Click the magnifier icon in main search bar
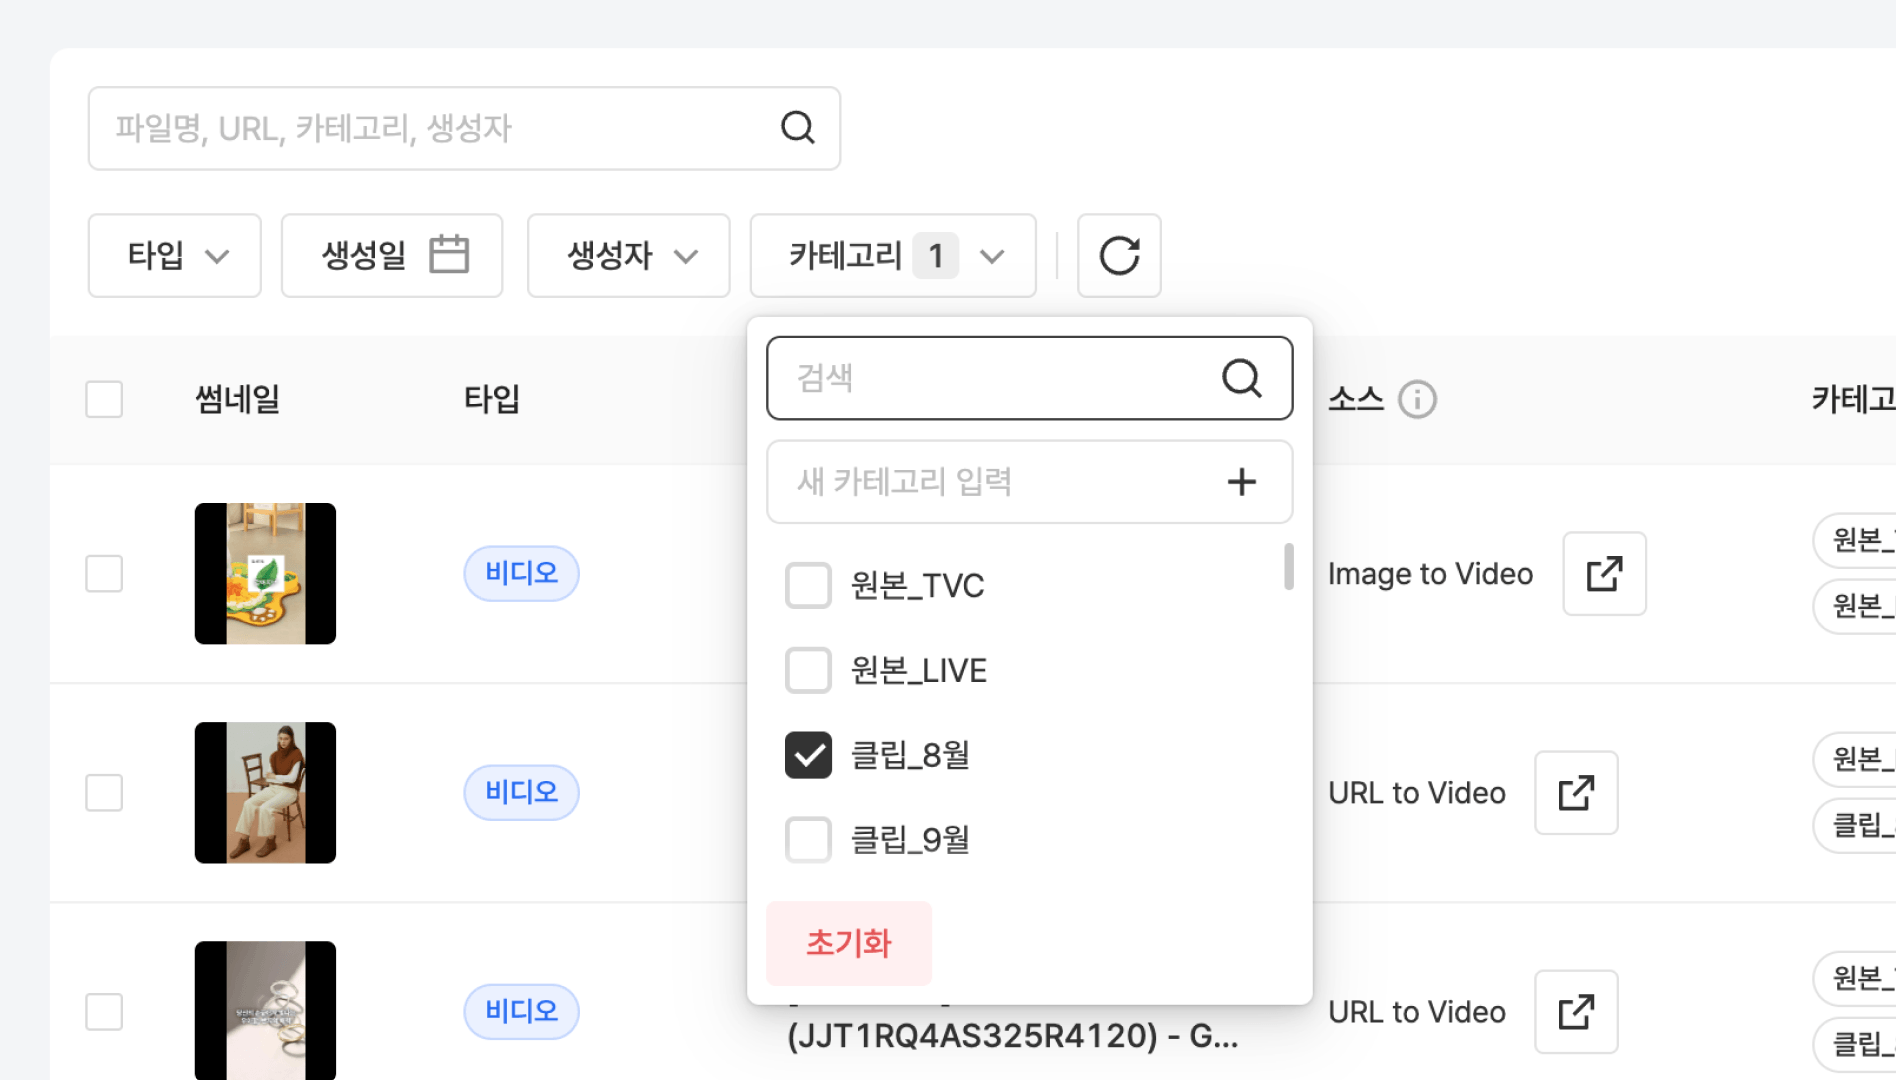 pos(797,128)
